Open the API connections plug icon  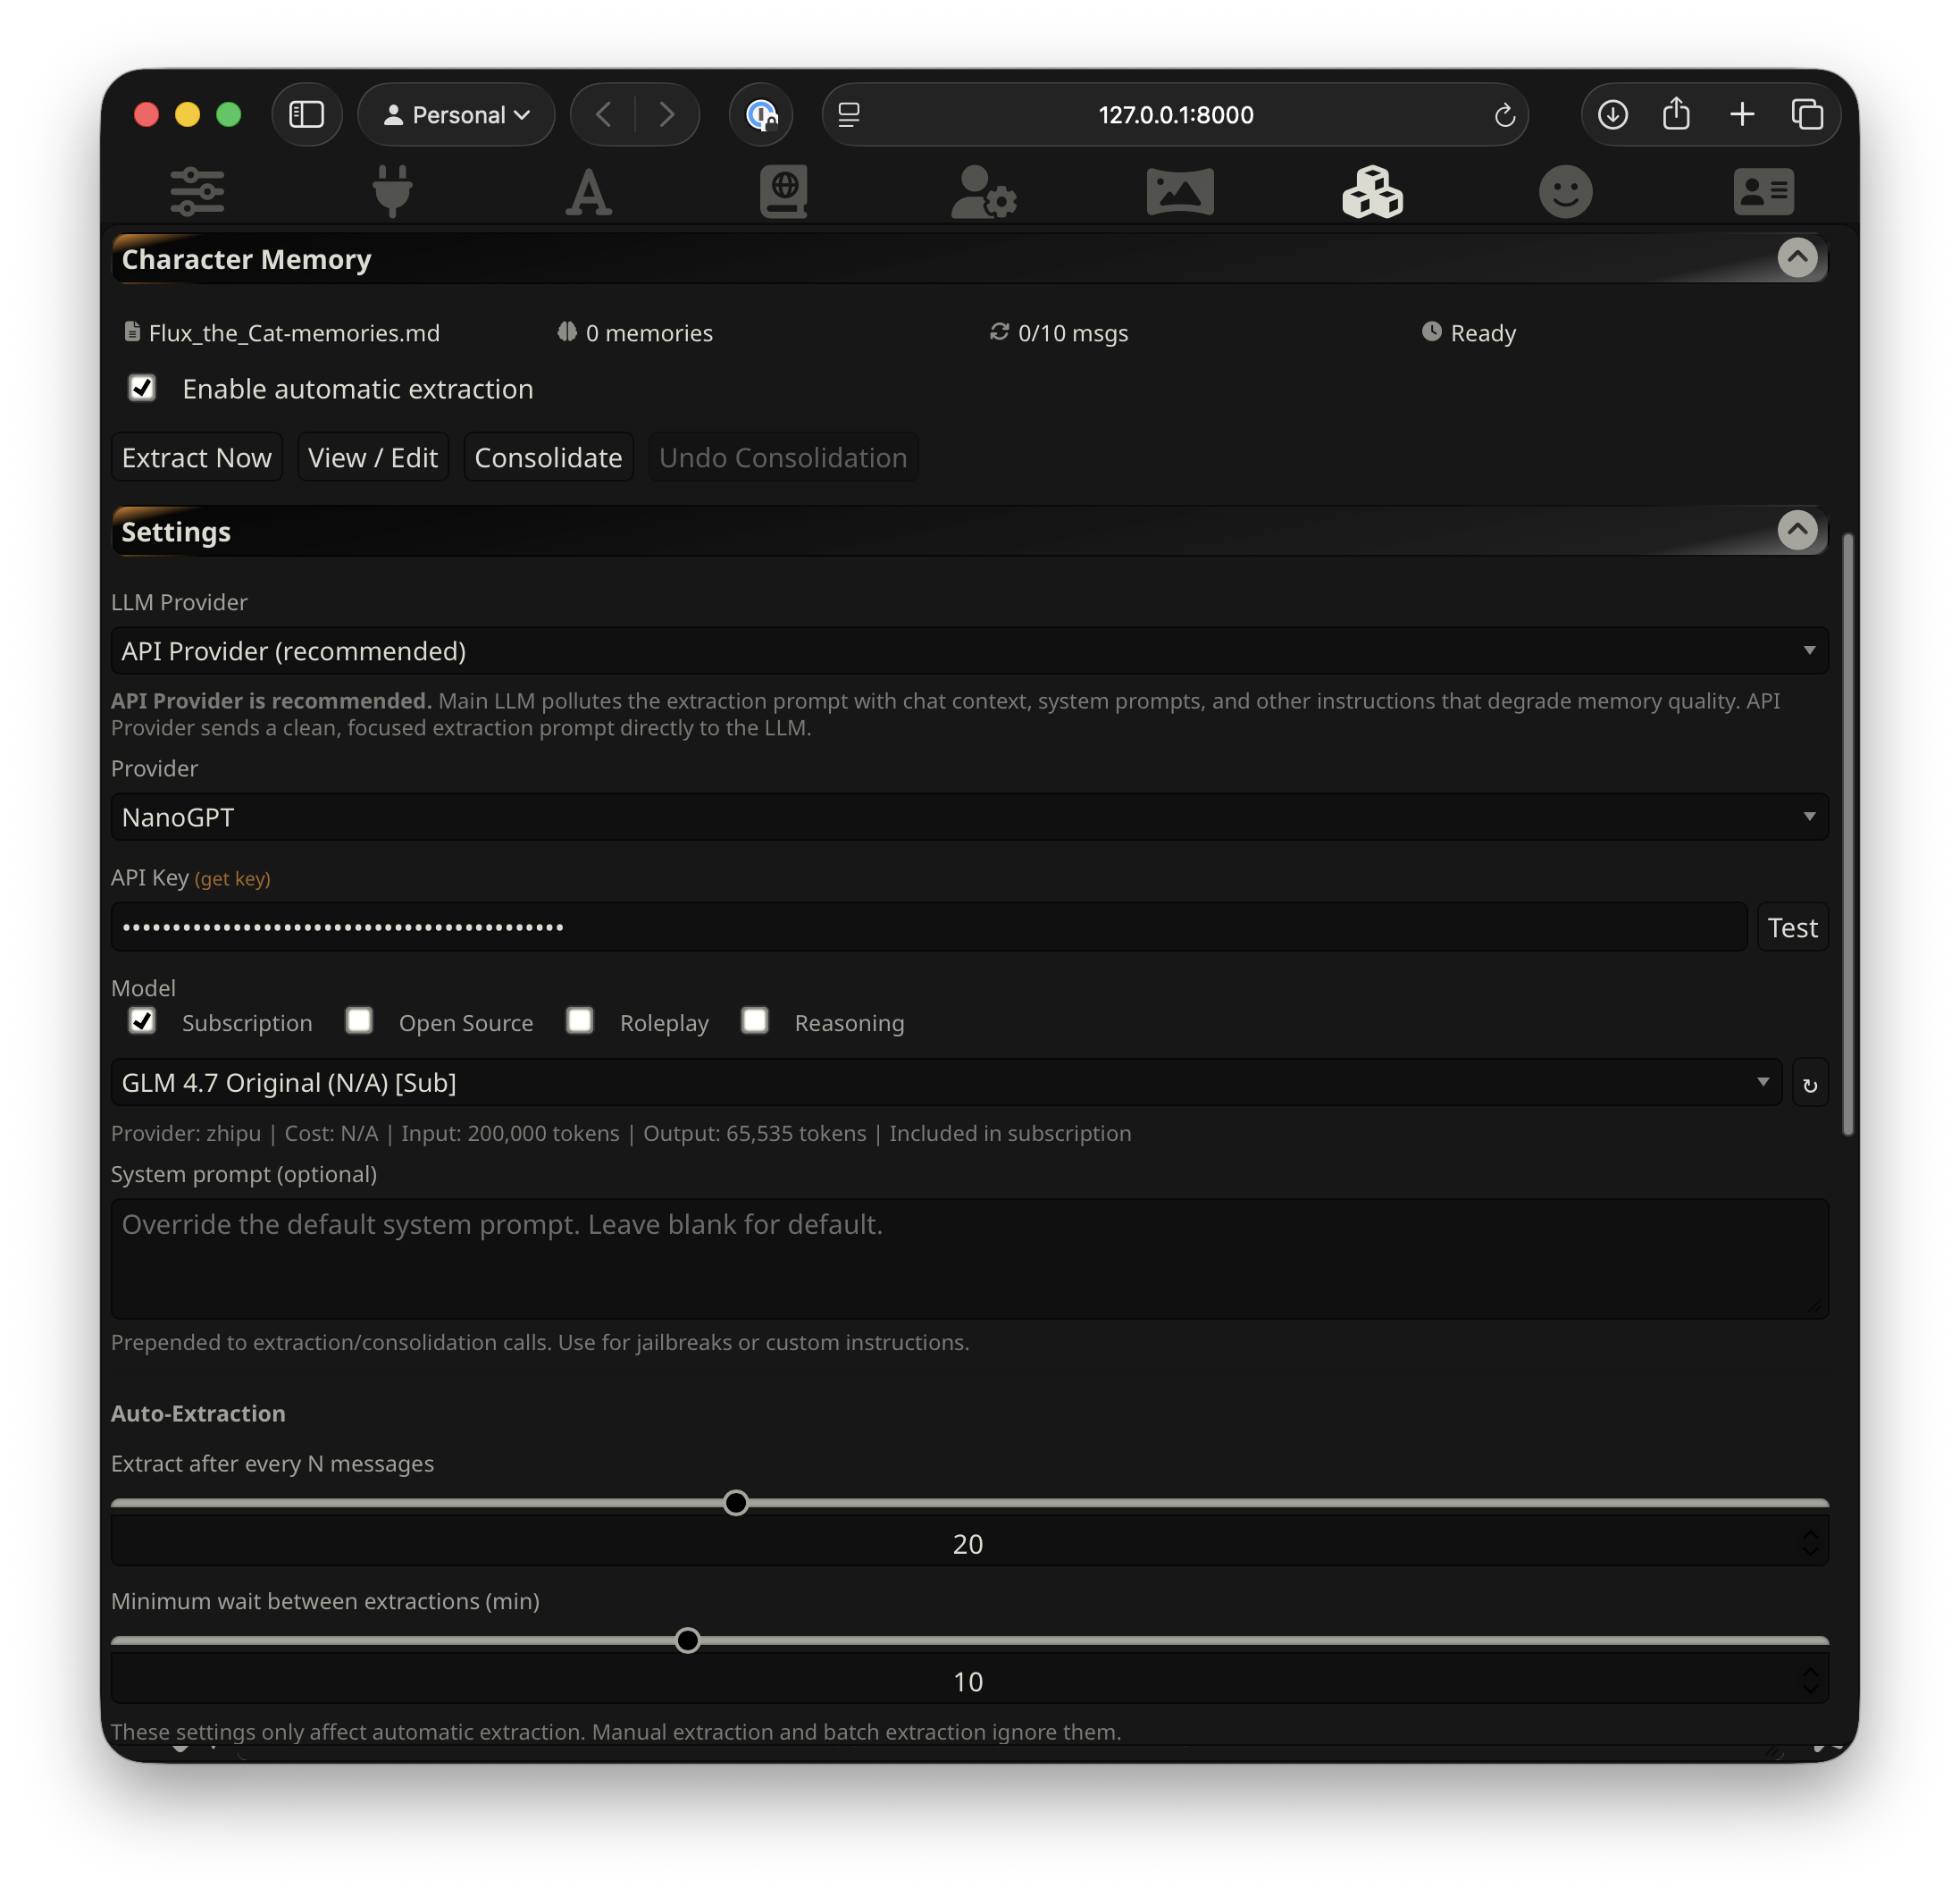pos(392,191)
